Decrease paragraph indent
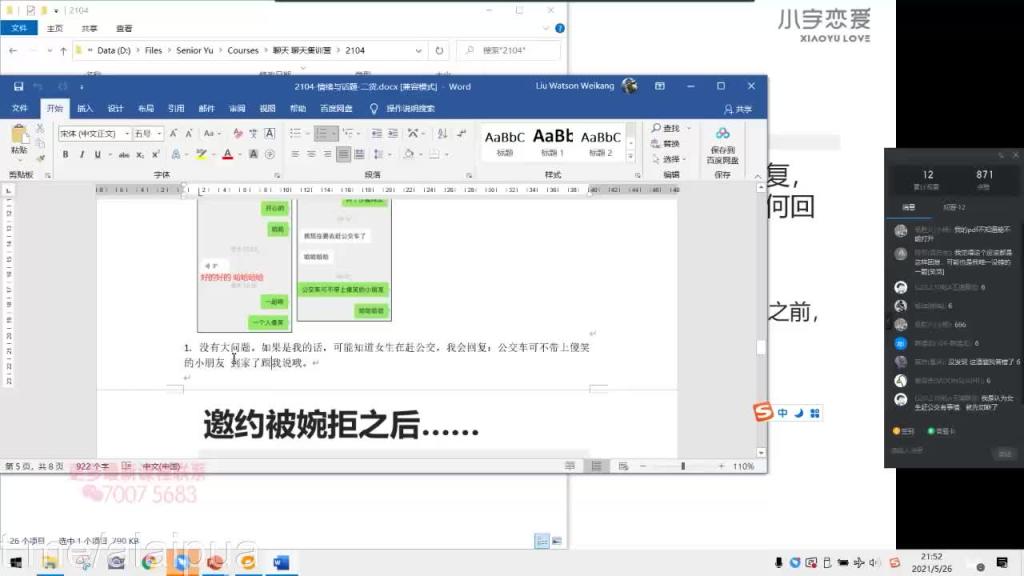This screenshot has height=576, width=1024. pyautogui.click(x=377, y=133)
